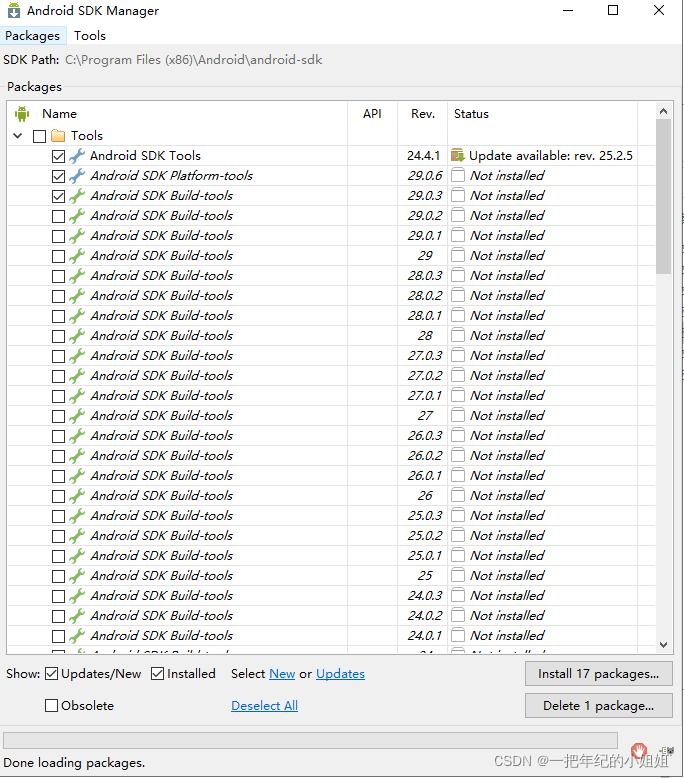Viewport: 684px width, 778px height.
Task: Click the wrench icon for Android SDK Tools
Action: click(77, 156)
